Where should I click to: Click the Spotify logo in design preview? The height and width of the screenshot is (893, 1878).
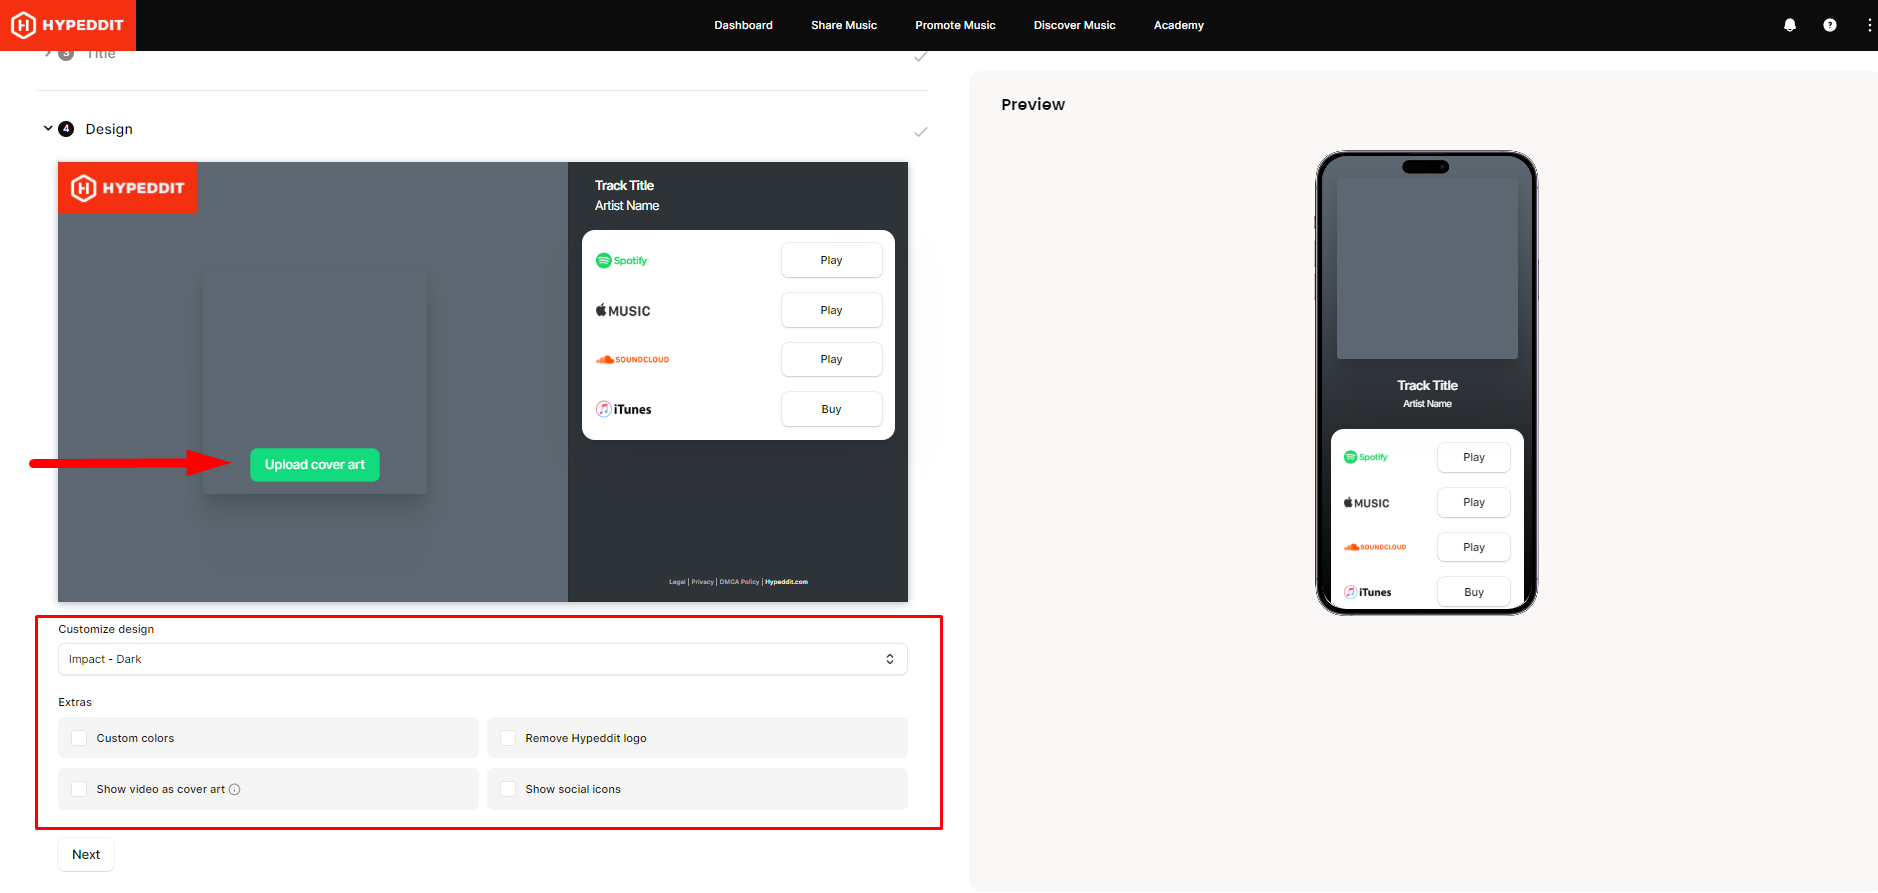point(622,261)
